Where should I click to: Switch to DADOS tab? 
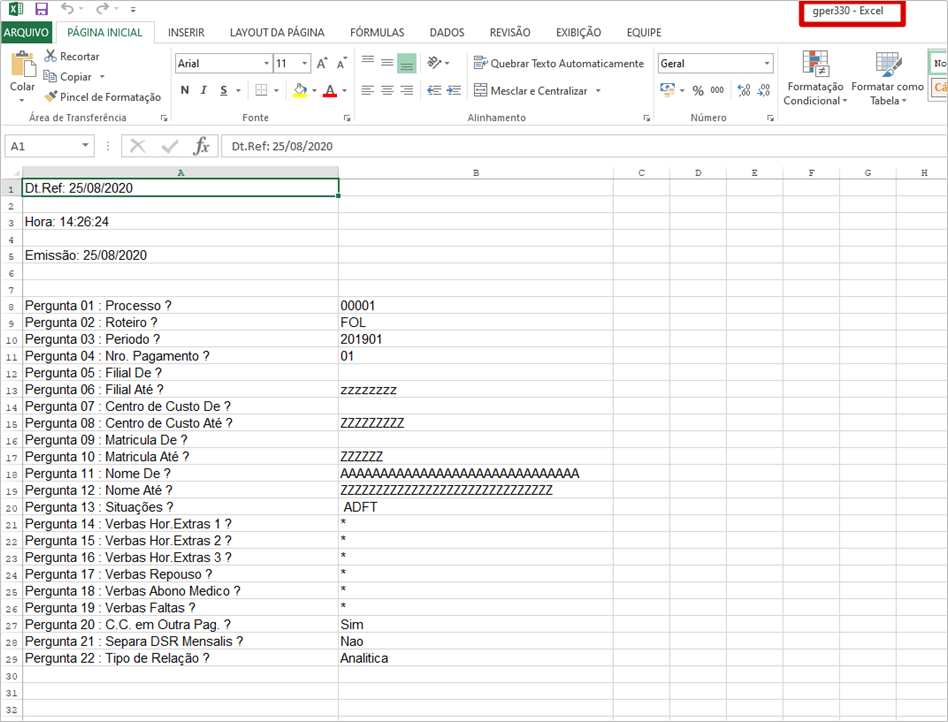(447, 33)
